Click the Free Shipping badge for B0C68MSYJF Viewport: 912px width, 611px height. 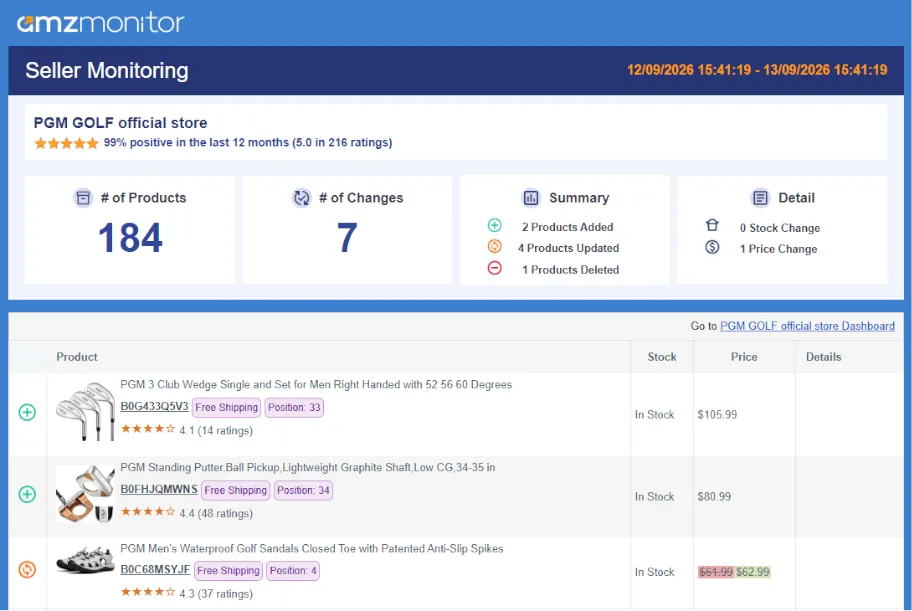pos(228,570)
